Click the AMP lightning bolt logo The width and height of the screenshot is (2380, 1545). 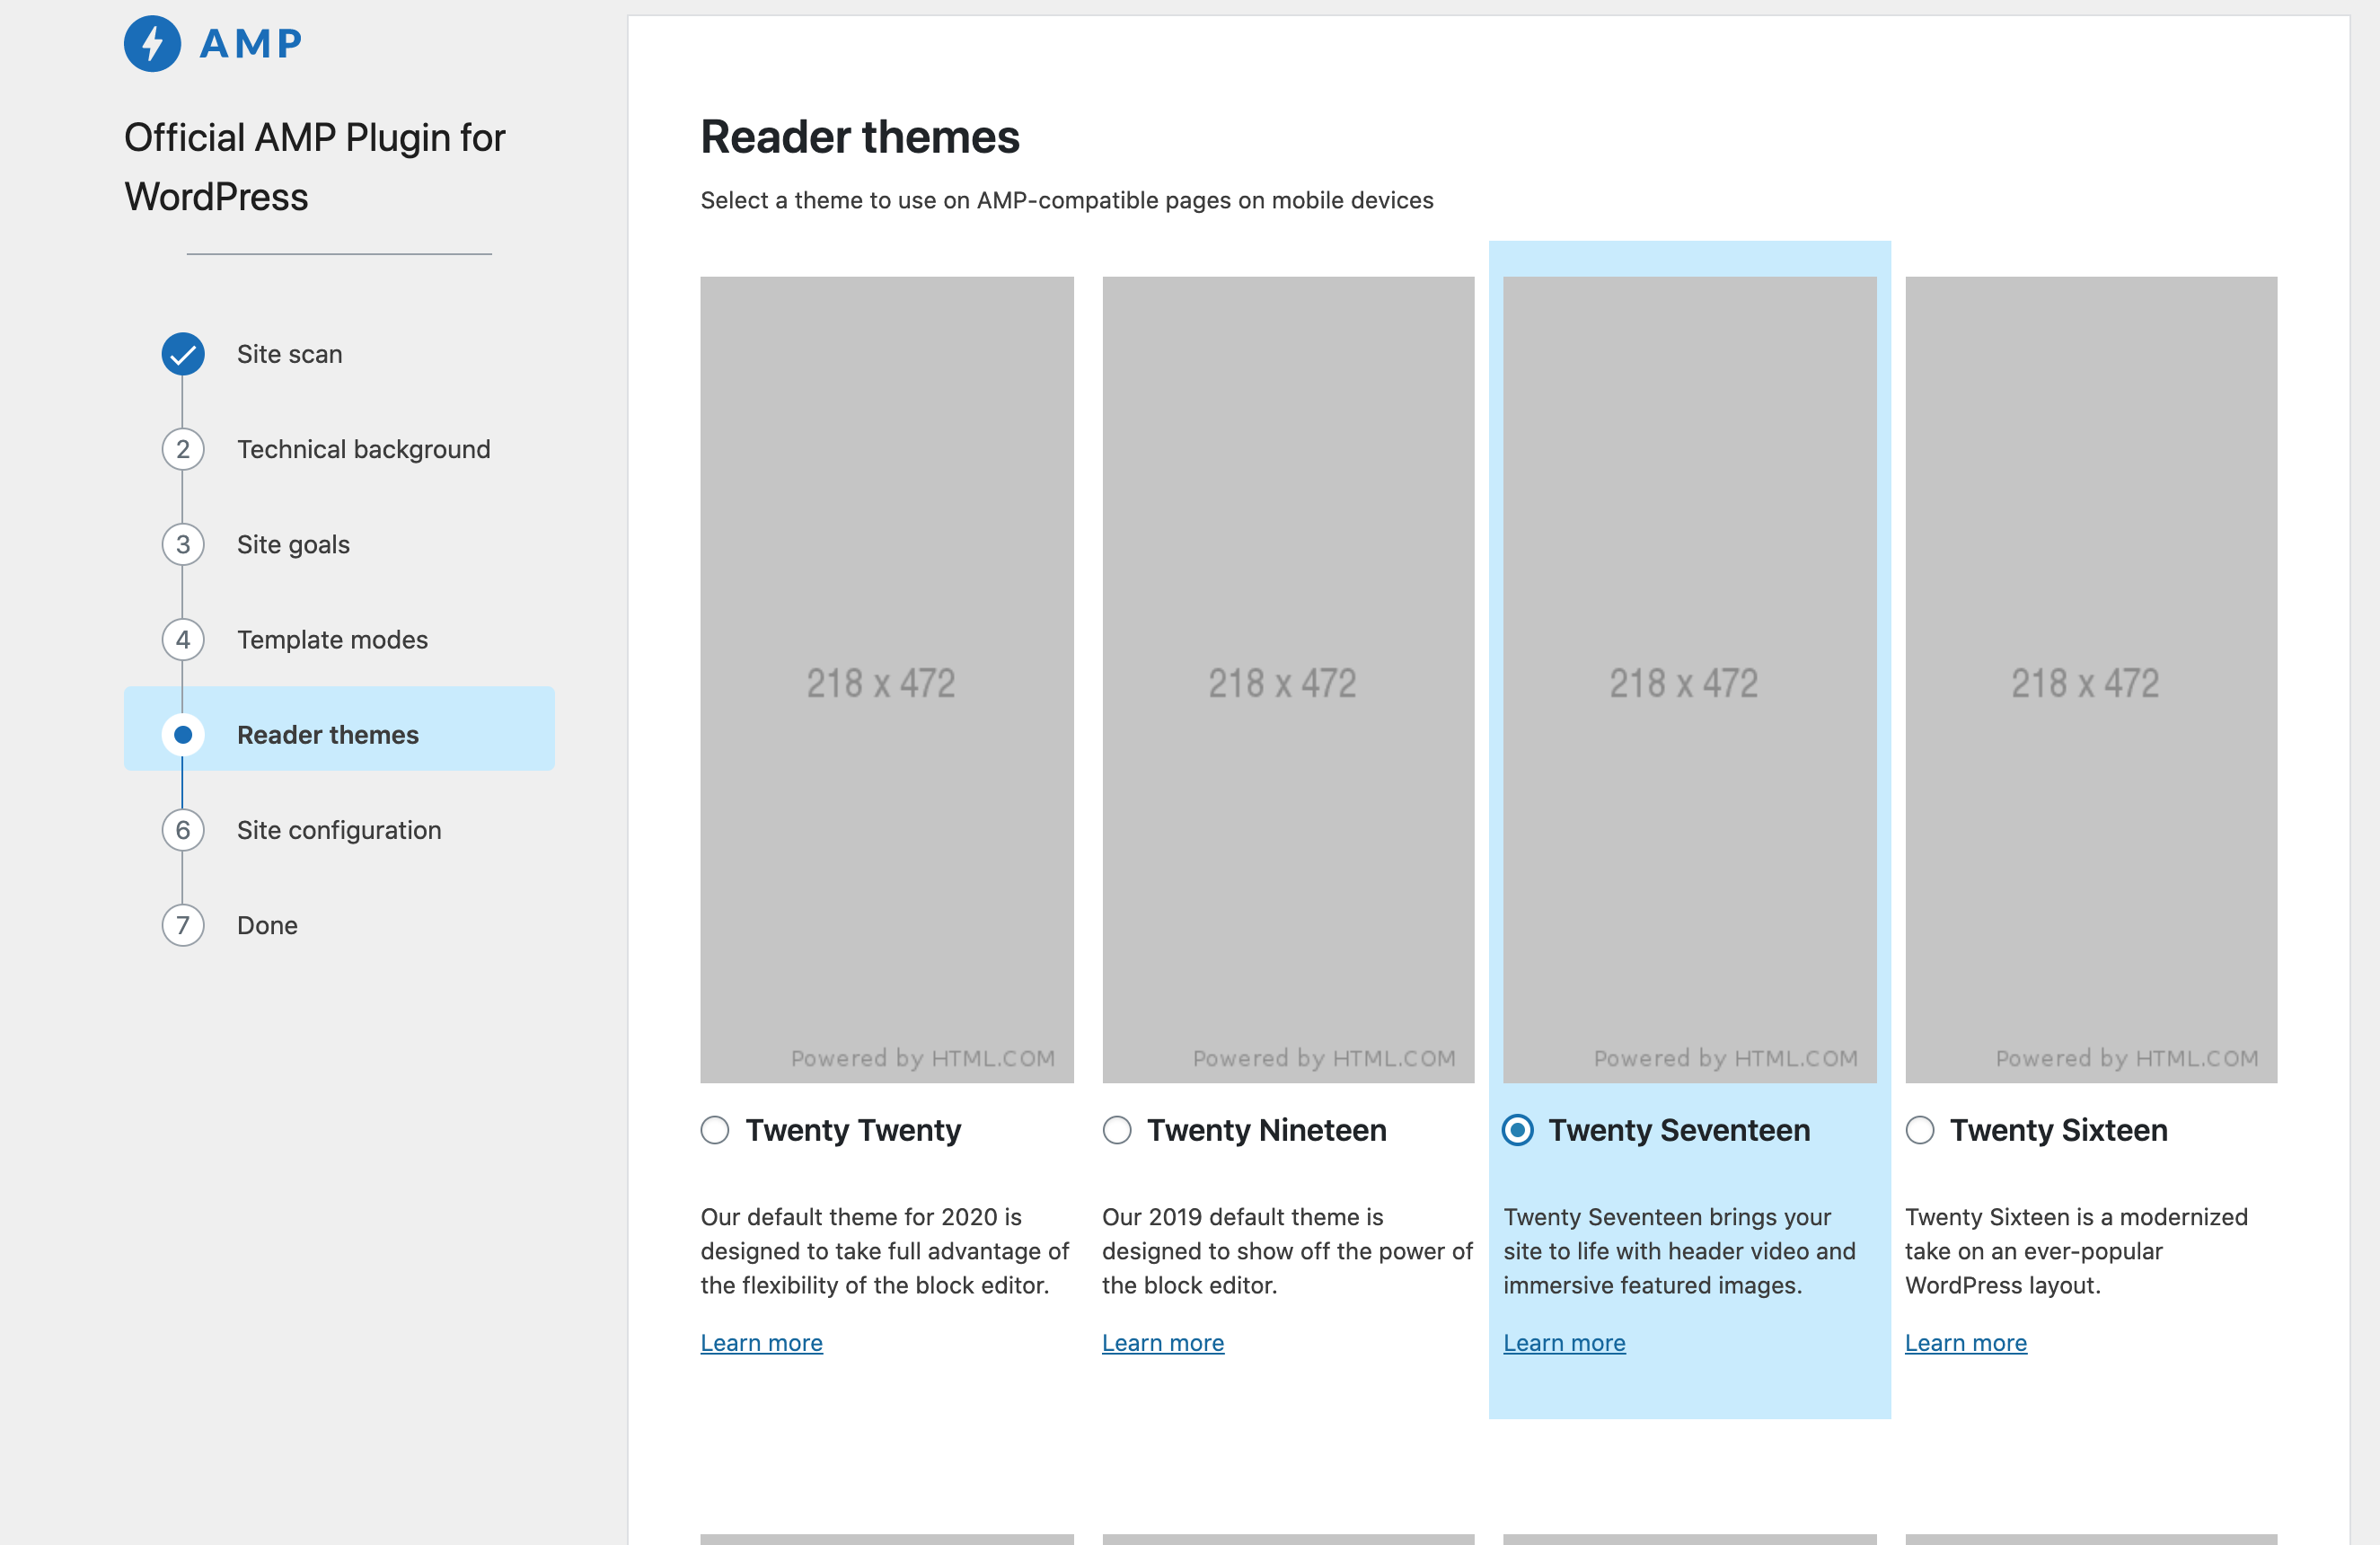coord(152,43)
